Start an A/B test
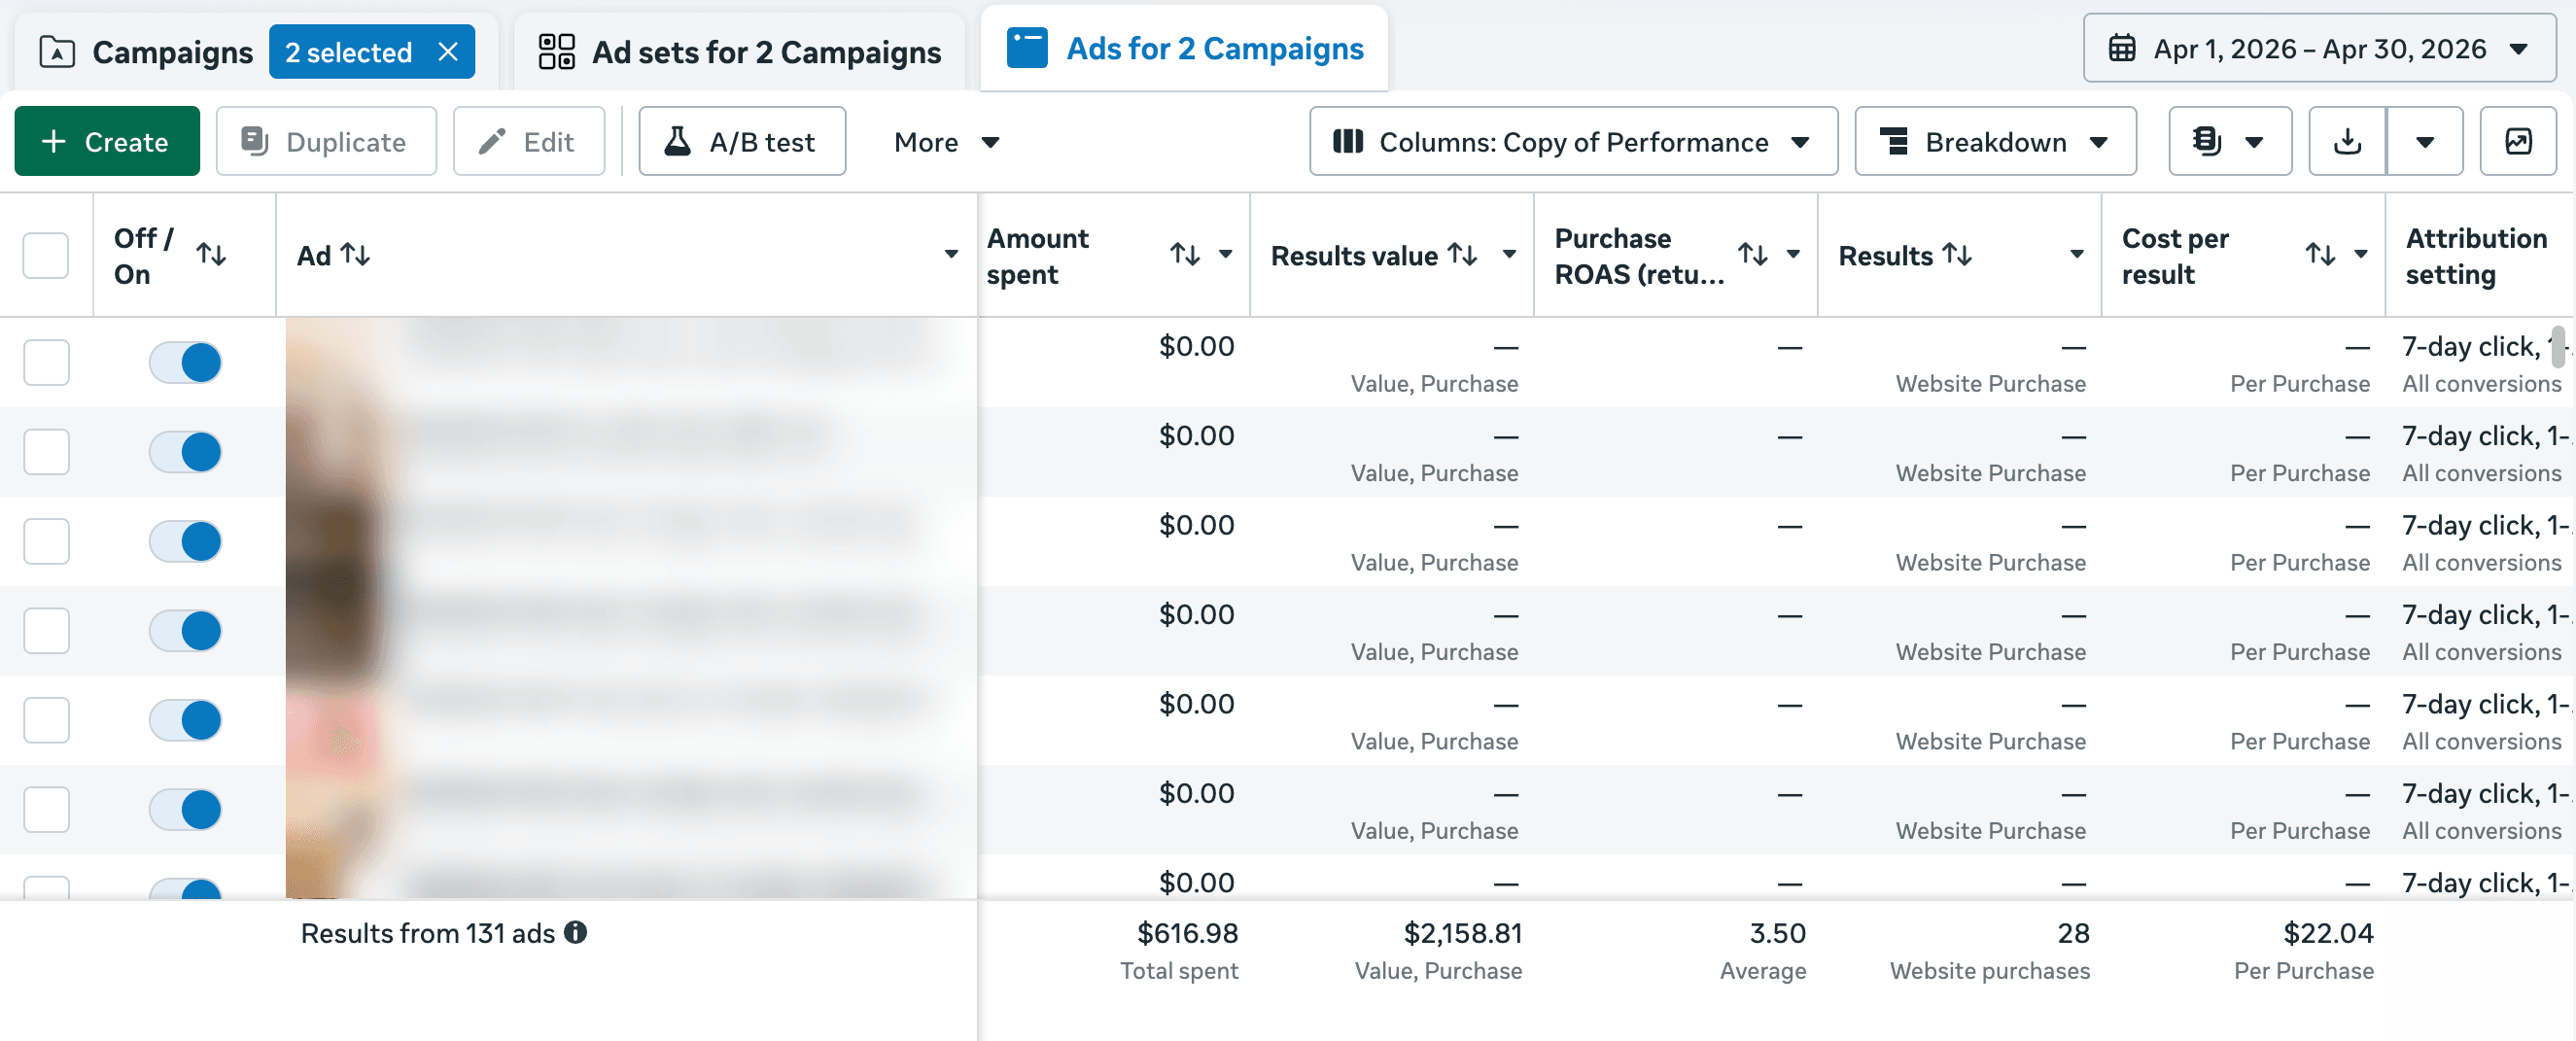The image size is (2576, 1041). click(x=742, y=141)
